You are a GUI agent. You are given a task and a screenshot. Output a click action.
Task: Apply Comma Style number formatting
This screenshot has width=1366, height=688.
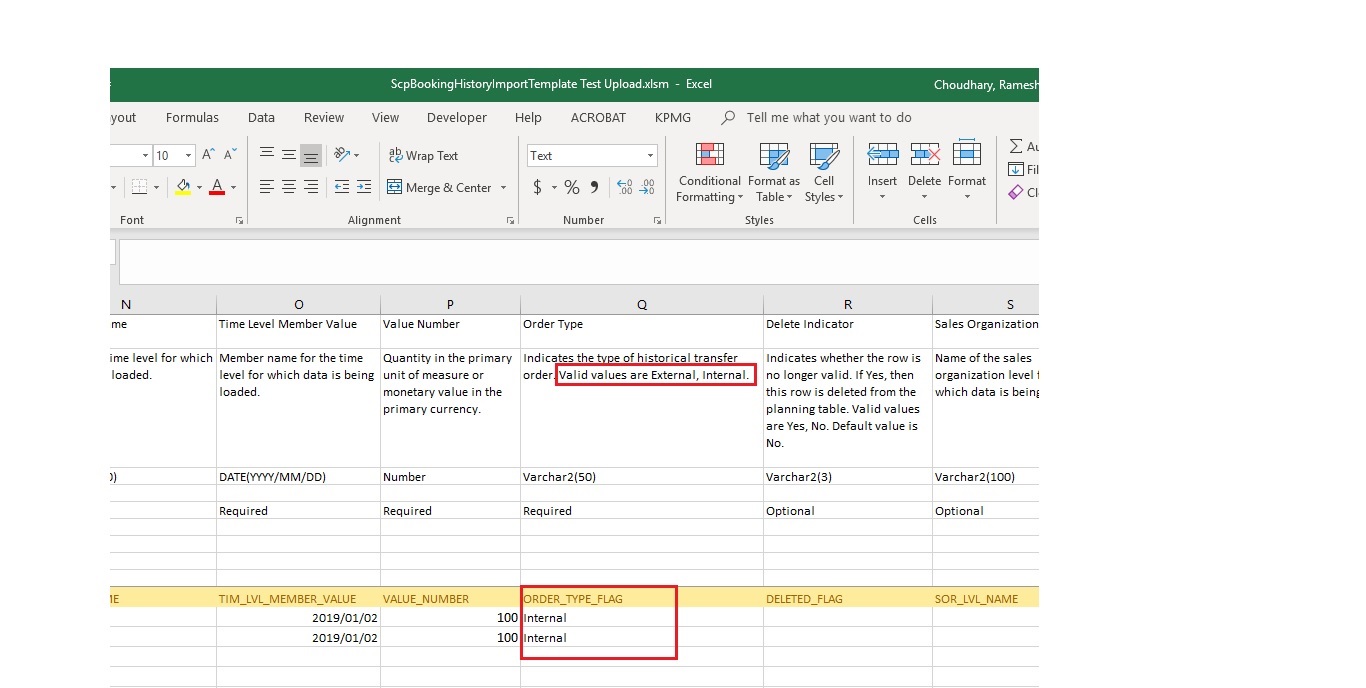coord(592,187)
